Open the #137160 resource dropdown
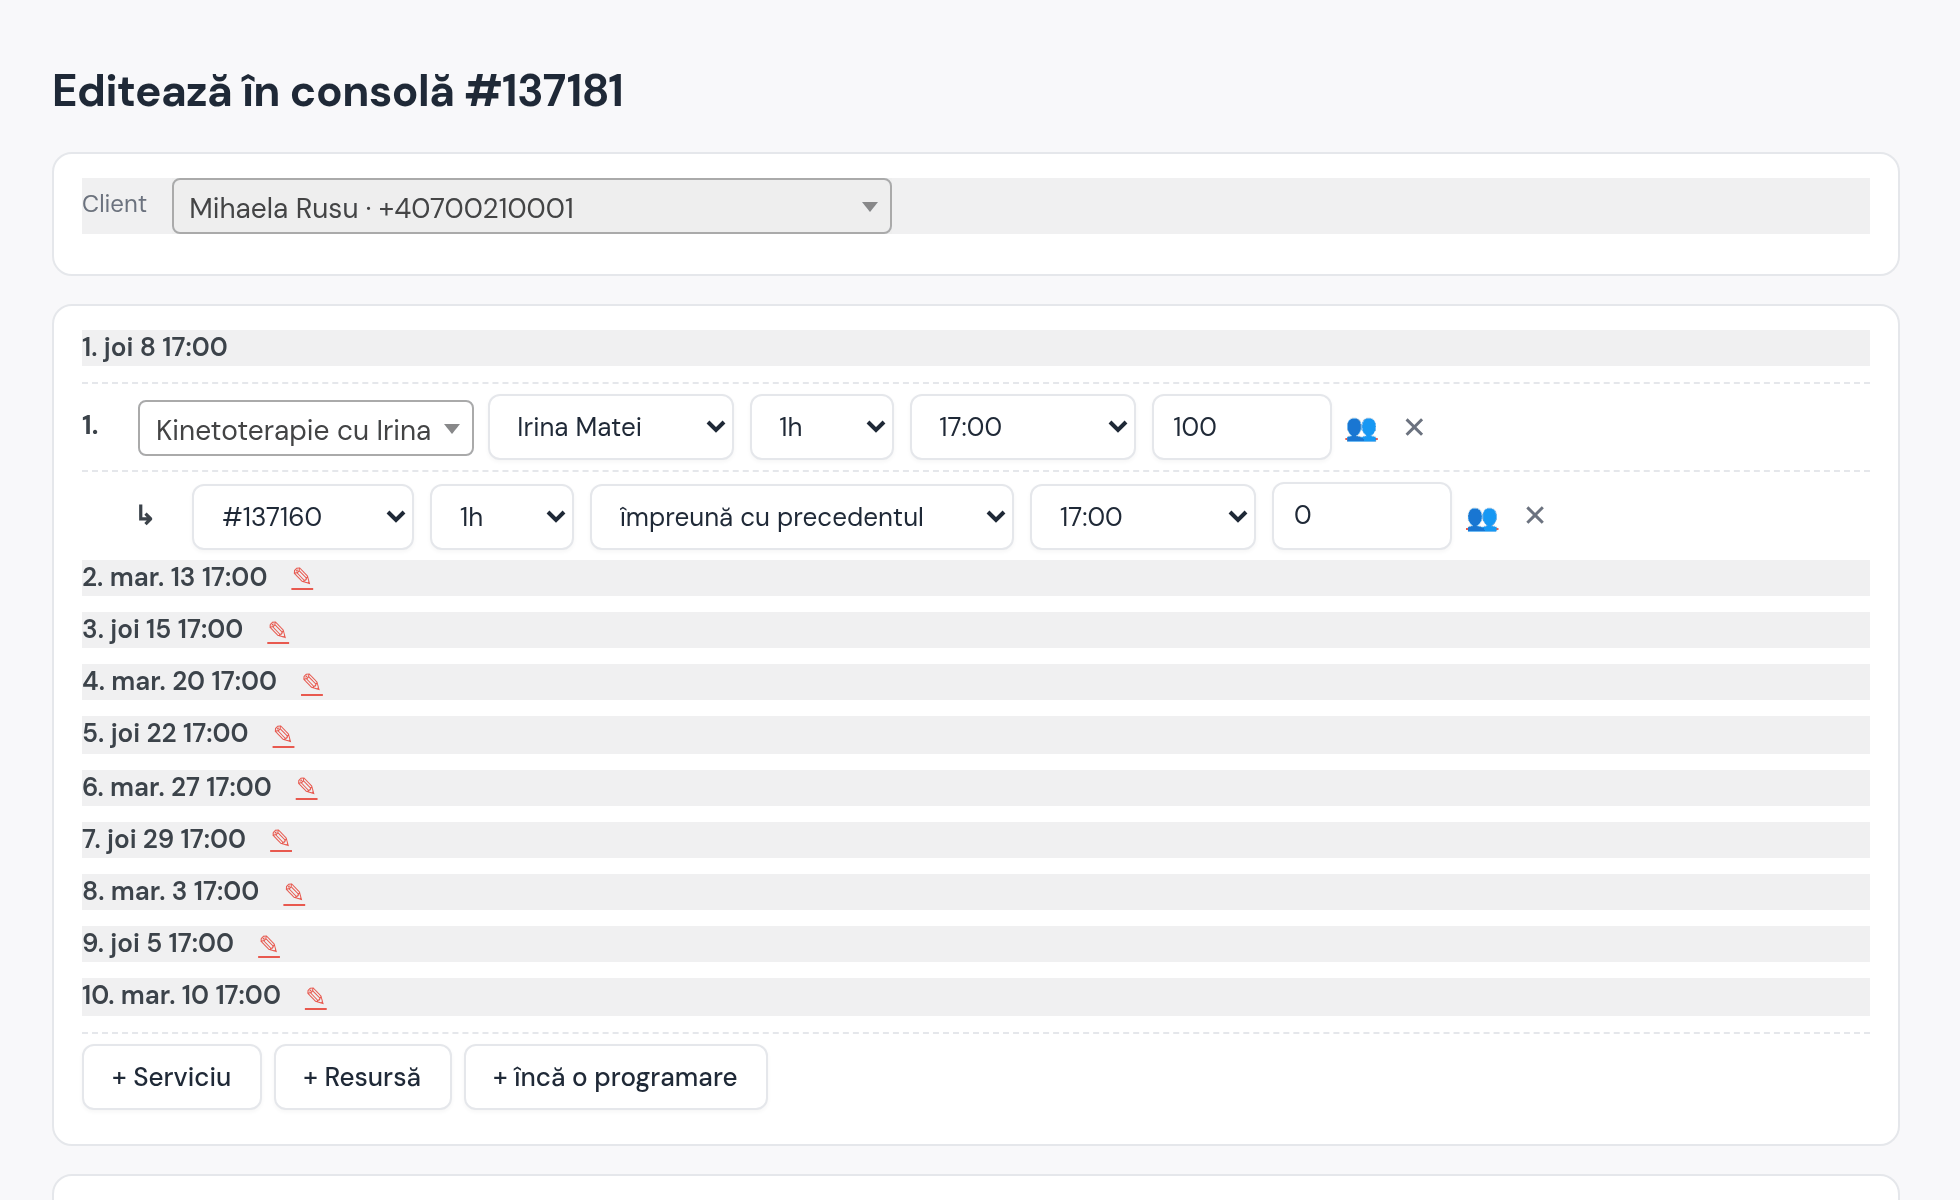This screenshot has width=1960, height=1200. pos(303,517)
